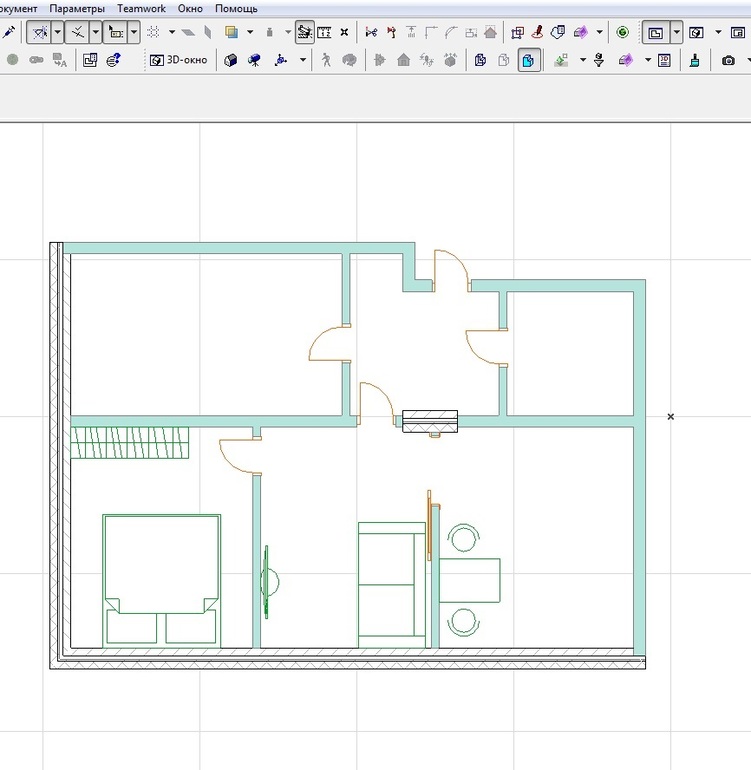This screenshot has height=770, width=751.
Task: Select the paintbrush tool icon
Action: click(x=695, y=60)
